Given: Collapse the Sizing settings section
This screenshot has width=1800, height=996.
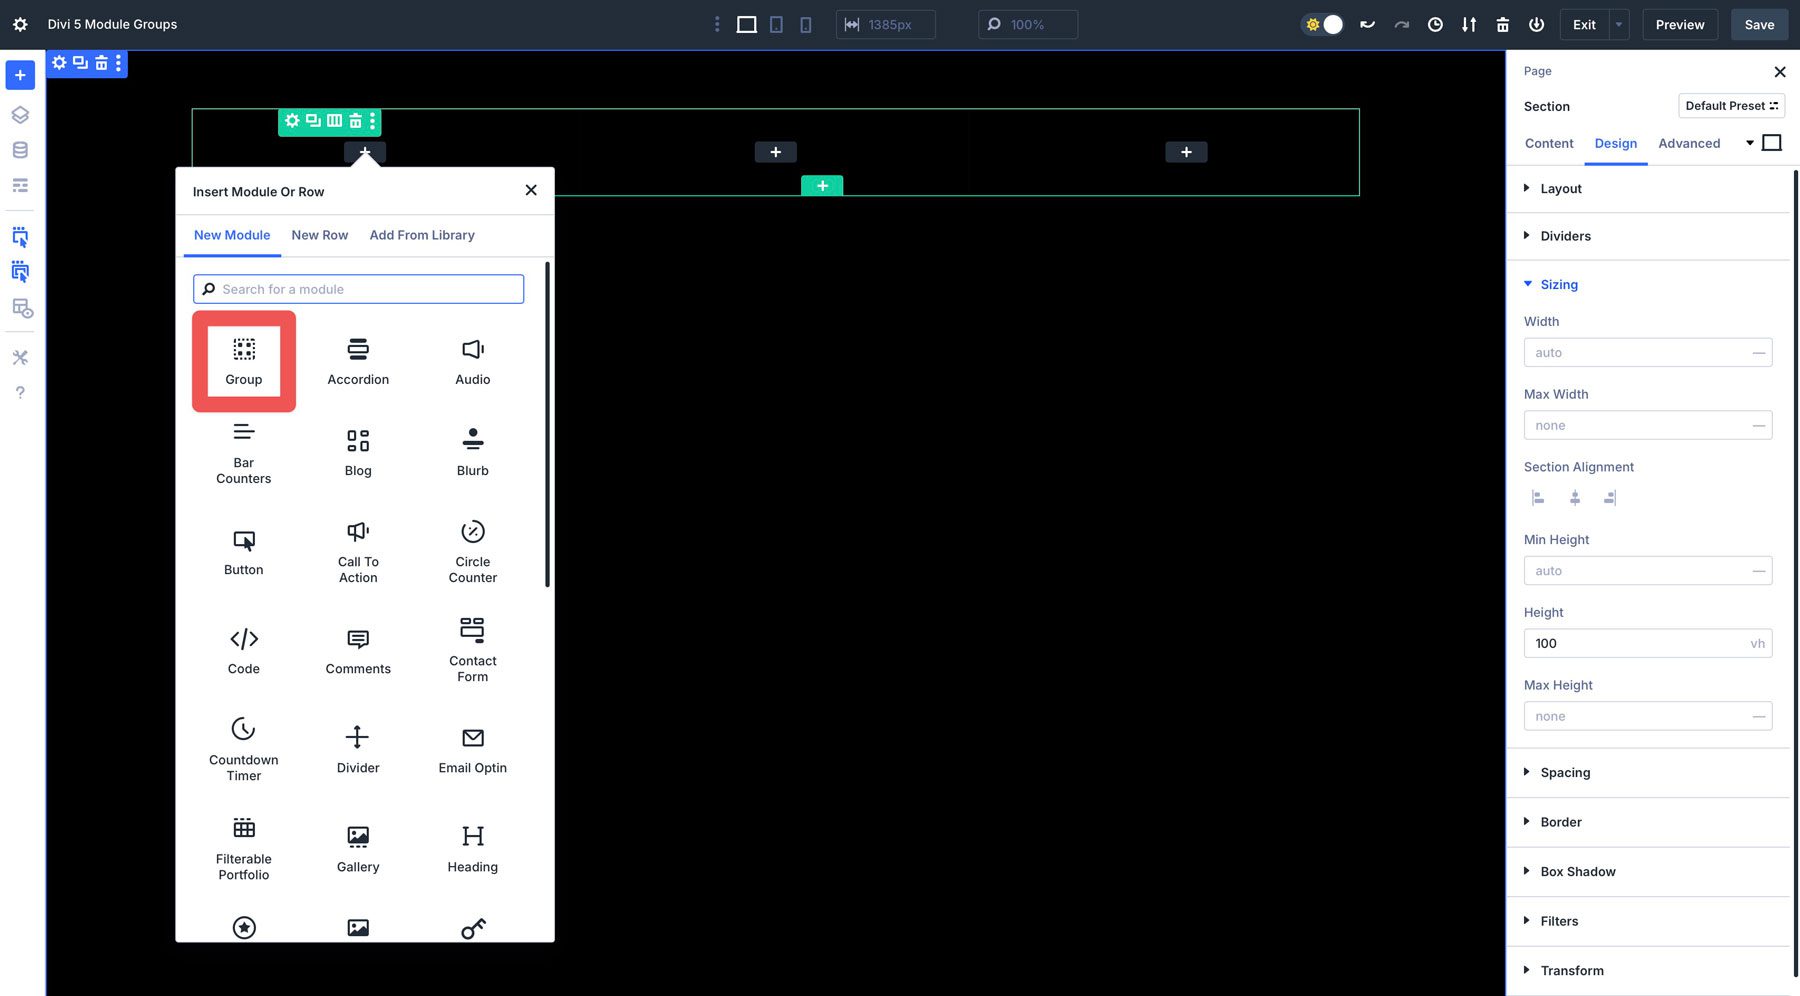Looking at the screenshot, I should [1558, 284].
